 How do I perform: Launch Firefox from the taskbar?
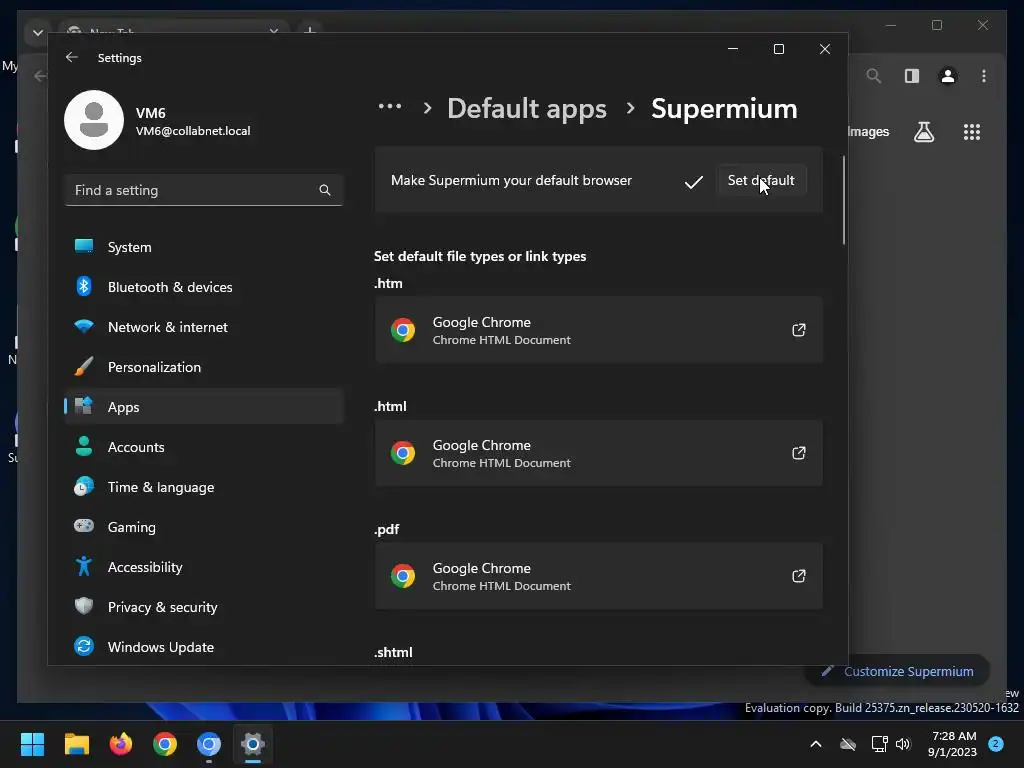click(121, 744)
